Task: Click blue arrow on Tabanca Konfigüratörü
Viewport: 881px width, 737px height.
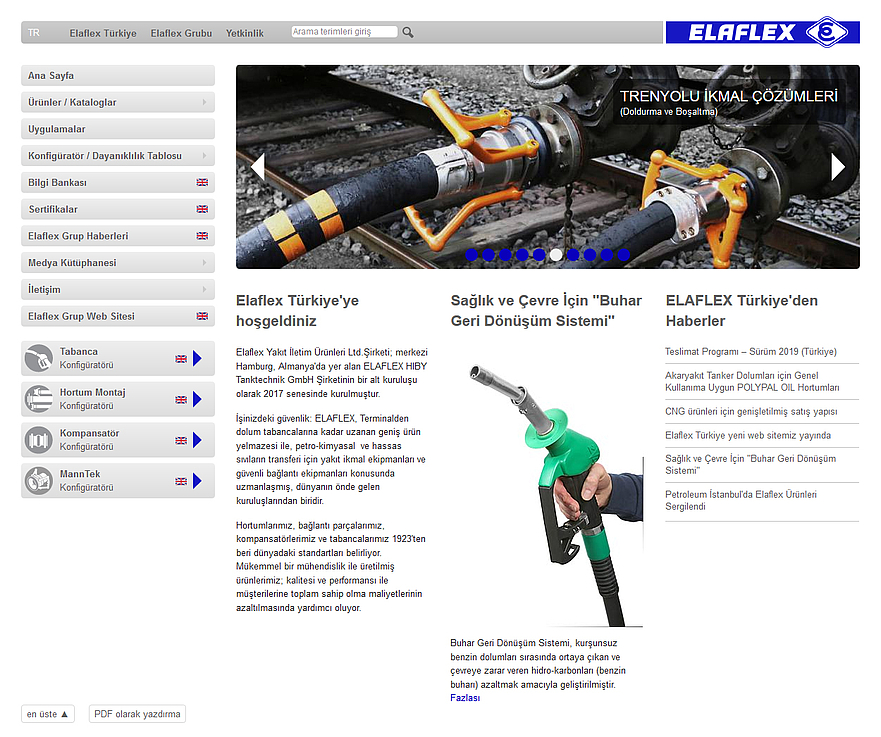Action: tap(197, 358)
